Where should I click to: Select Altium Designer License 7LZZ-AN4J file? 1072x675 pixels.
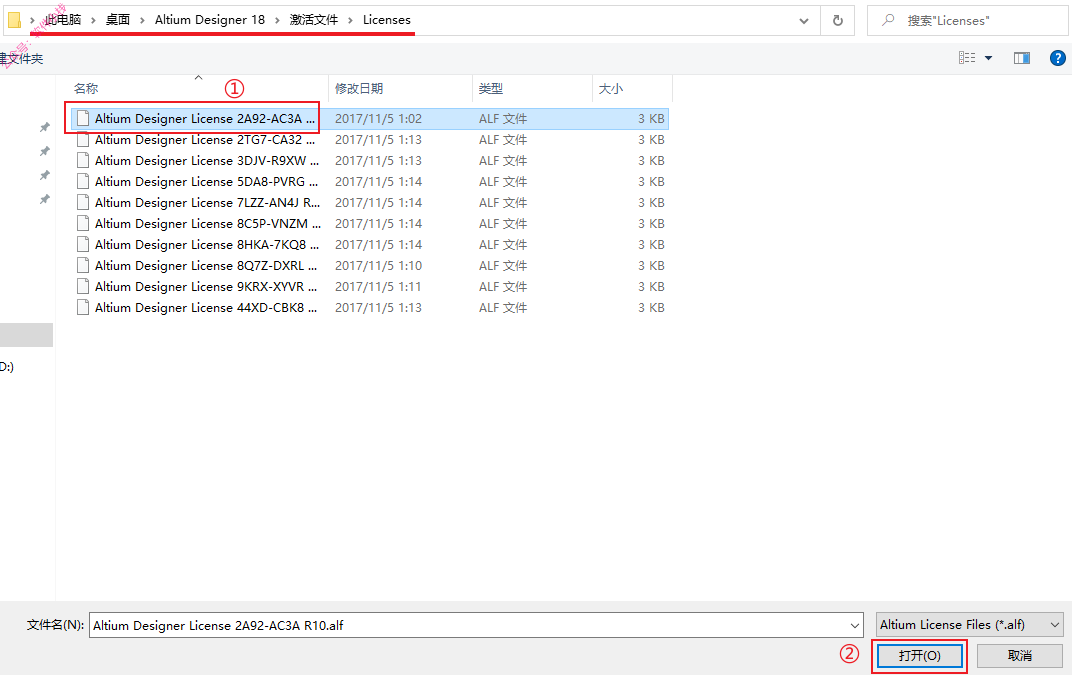tap(370, 202)
